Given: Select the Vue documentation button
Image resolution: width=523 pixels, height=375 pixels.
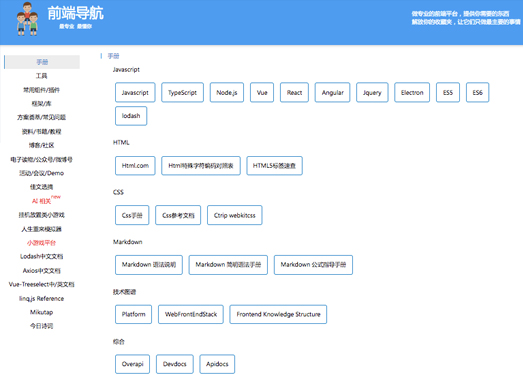Looking at the screenshot, I should (x=262, y=92).
